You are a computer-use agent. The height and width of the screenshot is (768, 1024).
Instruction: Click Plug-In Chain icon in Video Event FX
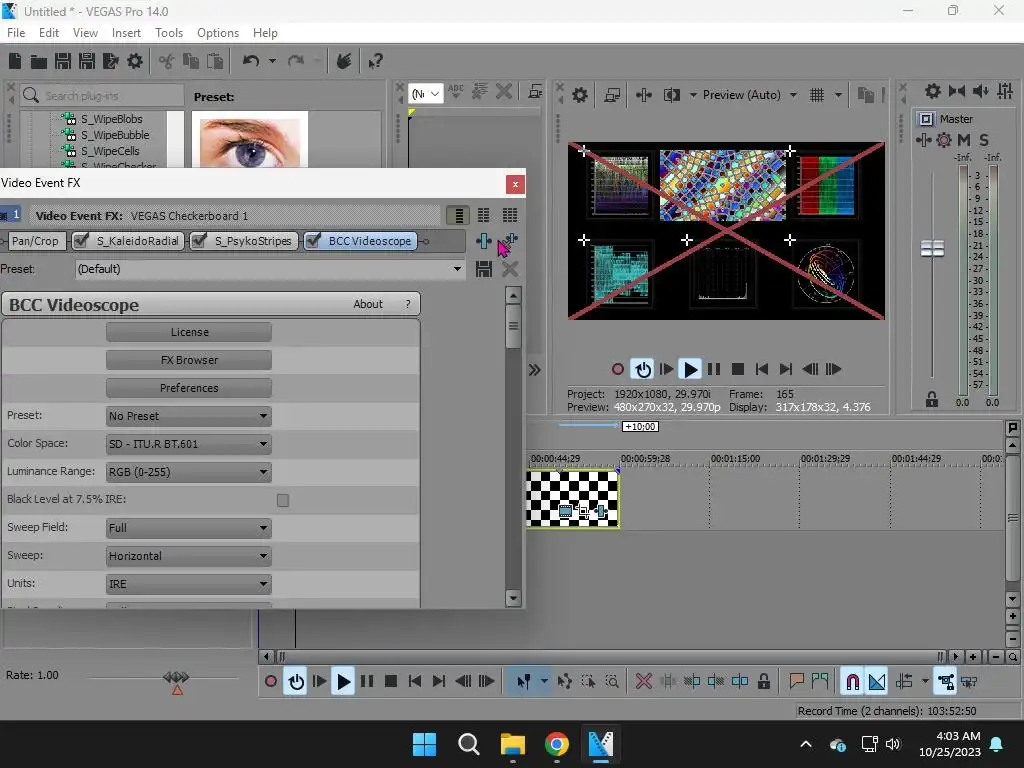[484, 241]
